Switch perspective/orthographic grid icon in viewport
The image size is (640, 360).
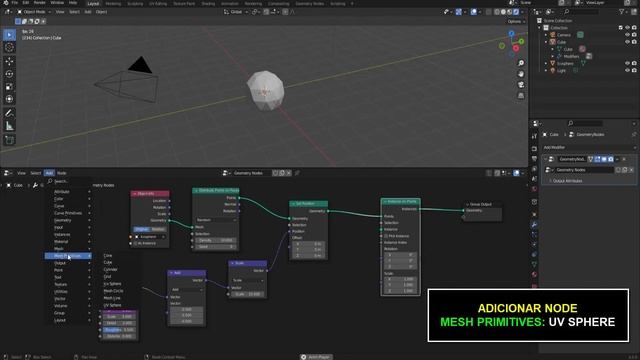tap(521, 96)
